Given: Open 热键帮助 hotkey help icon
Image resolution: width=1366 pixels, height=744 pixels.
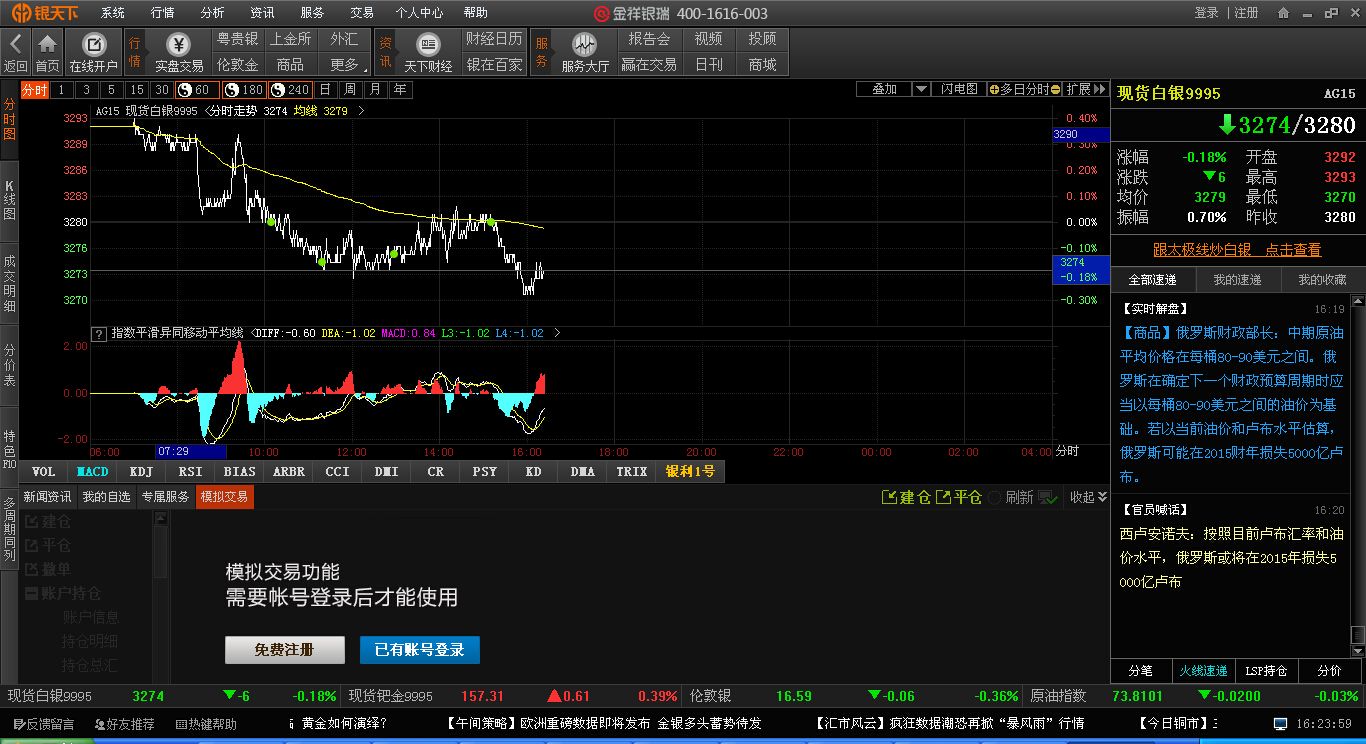Looking at the screenshot, I should (181, 724).
